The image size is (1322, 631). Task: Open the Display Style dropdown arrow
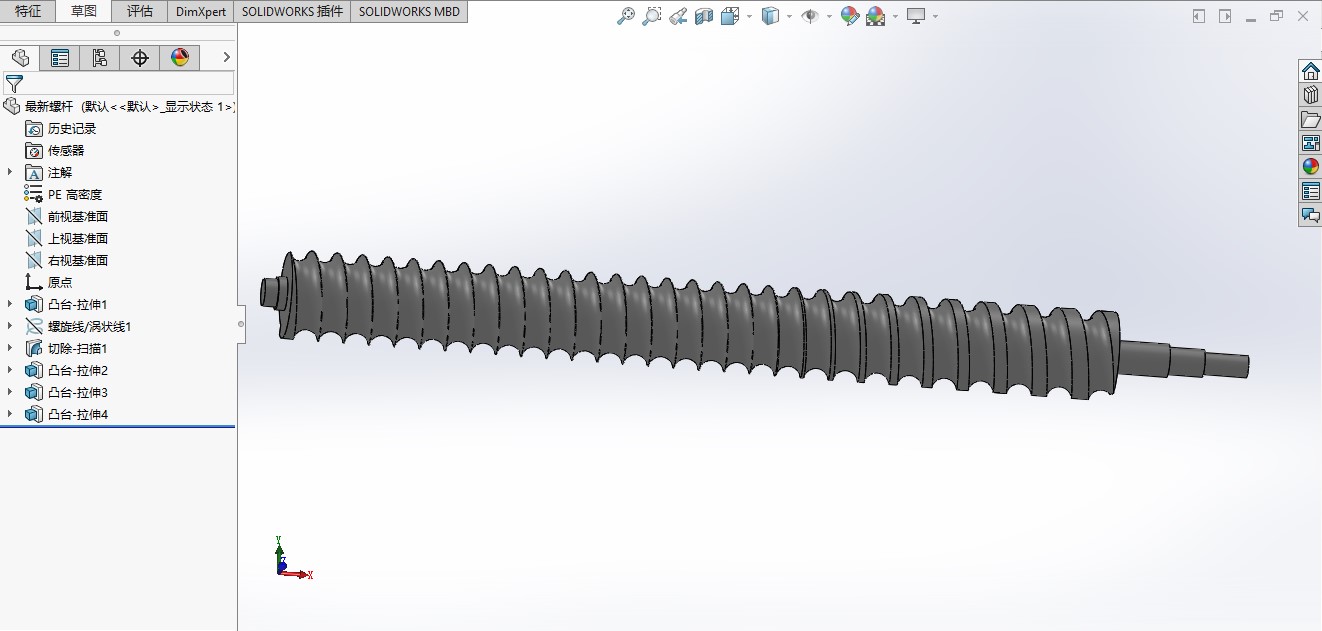[x=789, y=16]
